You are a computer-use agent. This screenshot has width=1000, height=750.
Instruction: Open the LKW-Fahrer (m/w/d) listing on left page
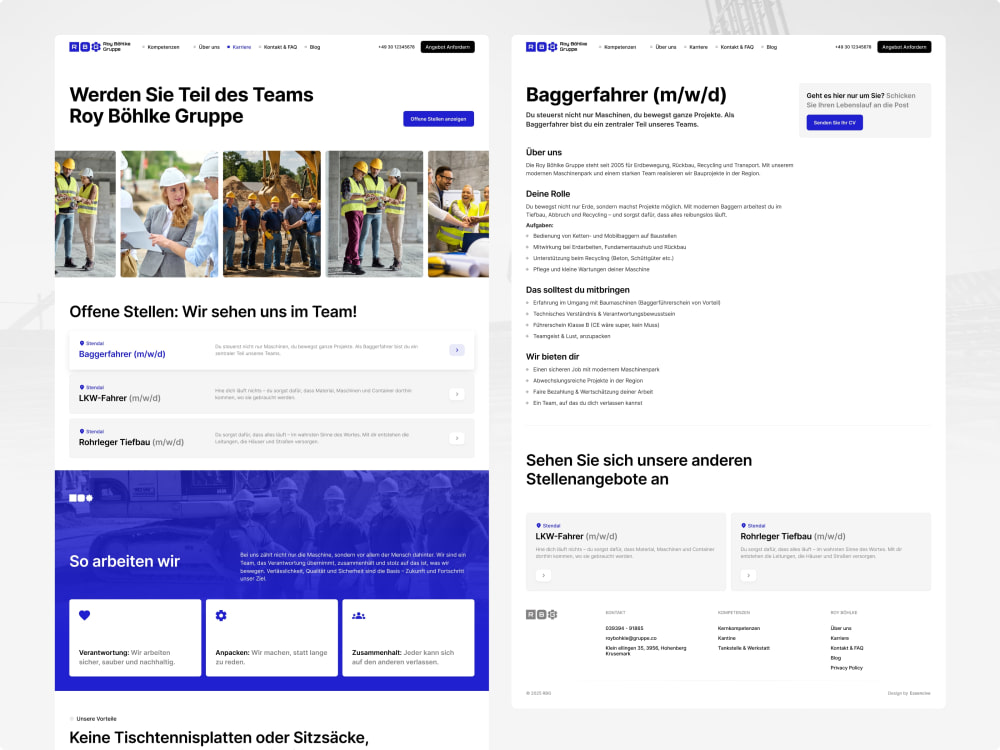(119, 398)
